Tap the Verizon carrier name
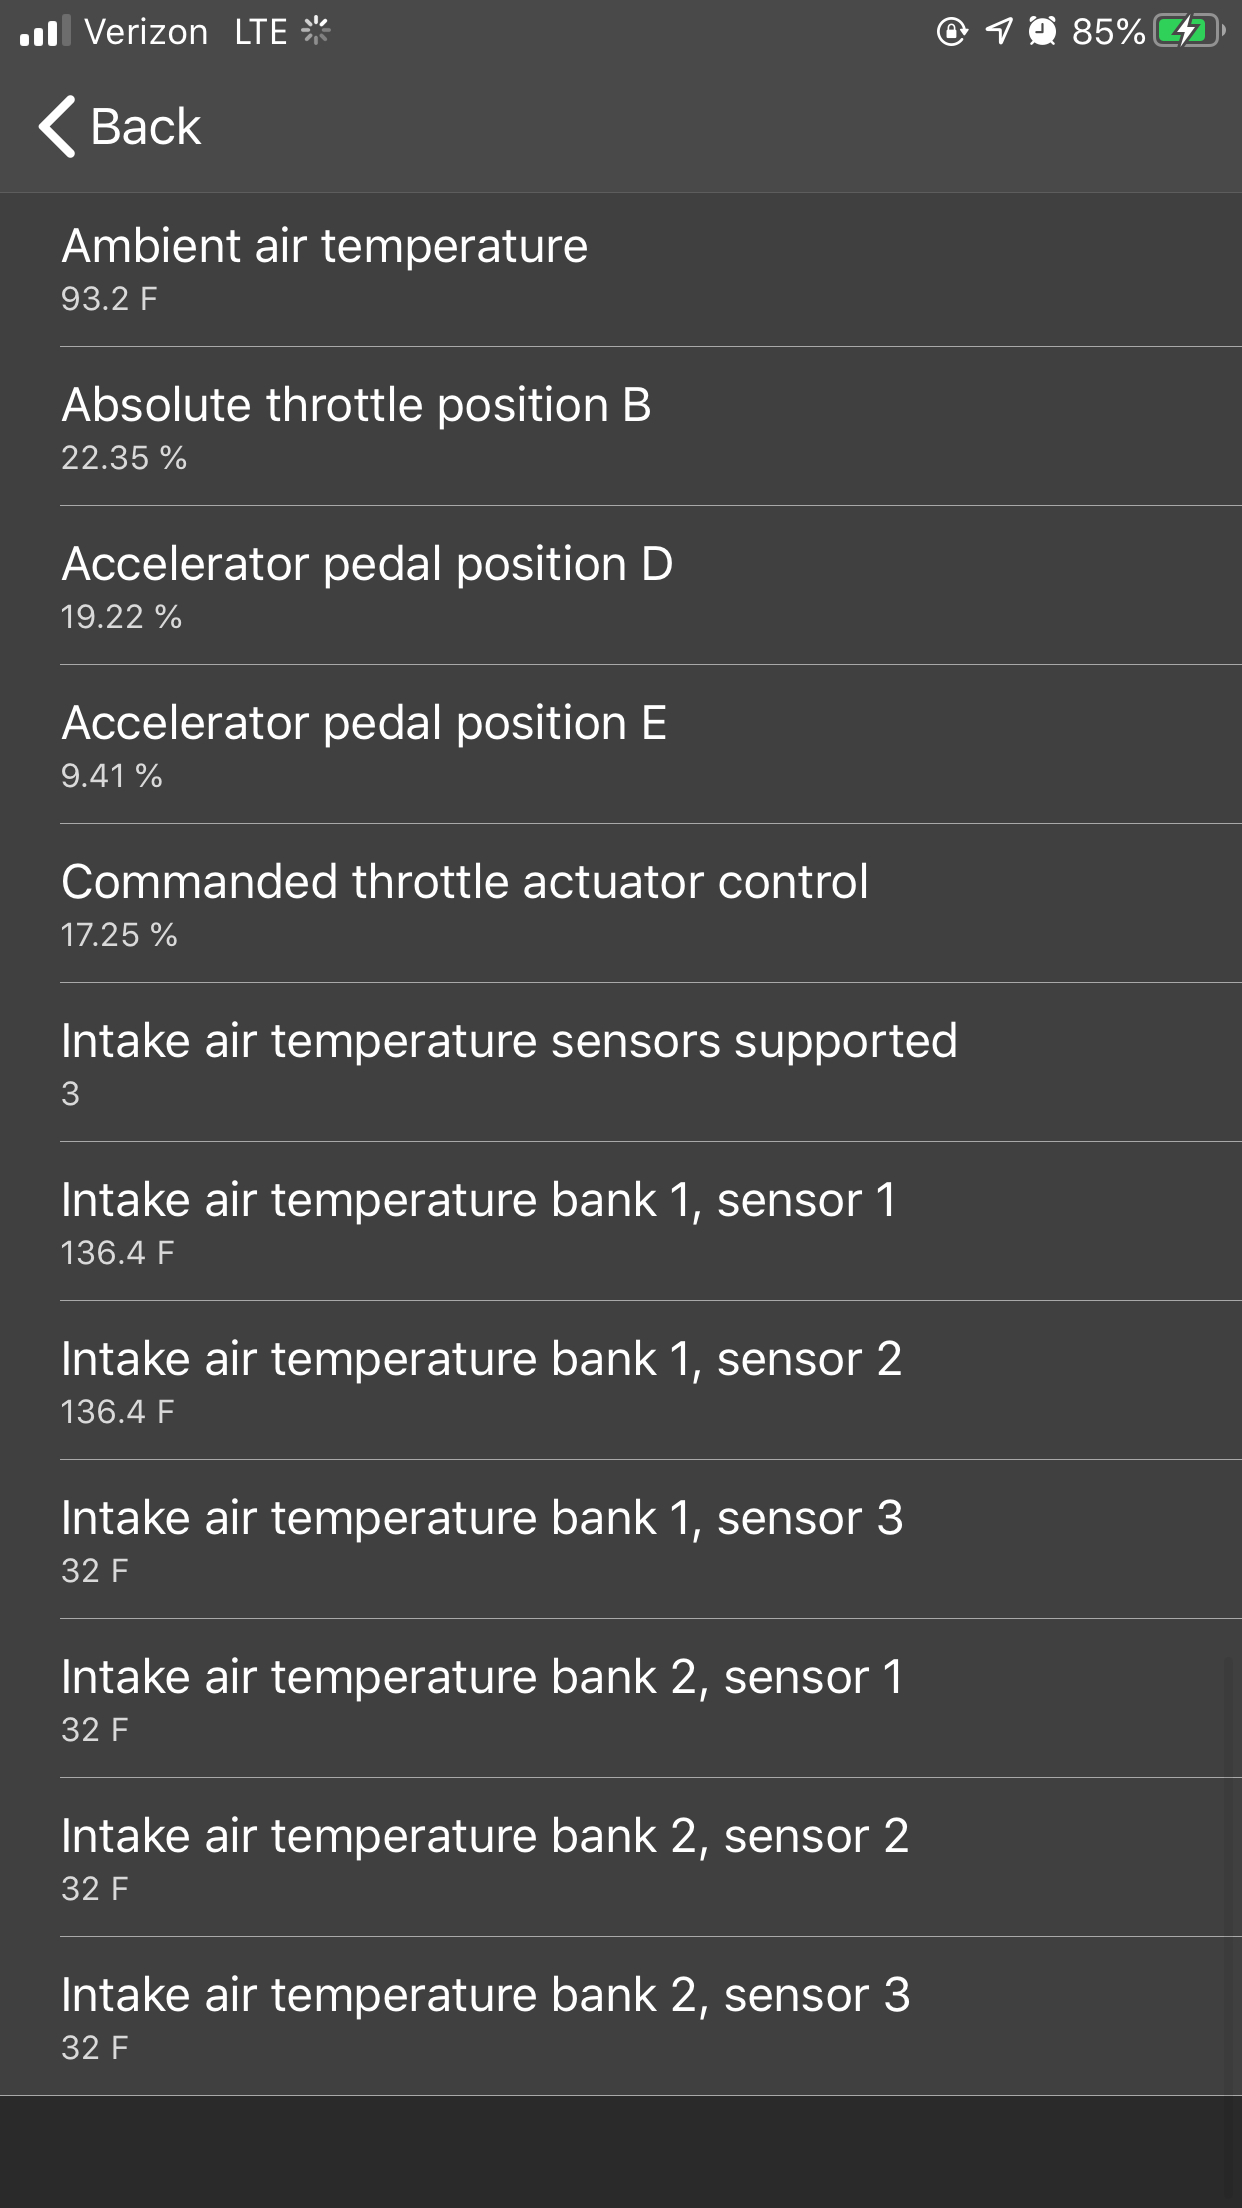The height and width of the screenshot is (2208, 1242). 146,32
